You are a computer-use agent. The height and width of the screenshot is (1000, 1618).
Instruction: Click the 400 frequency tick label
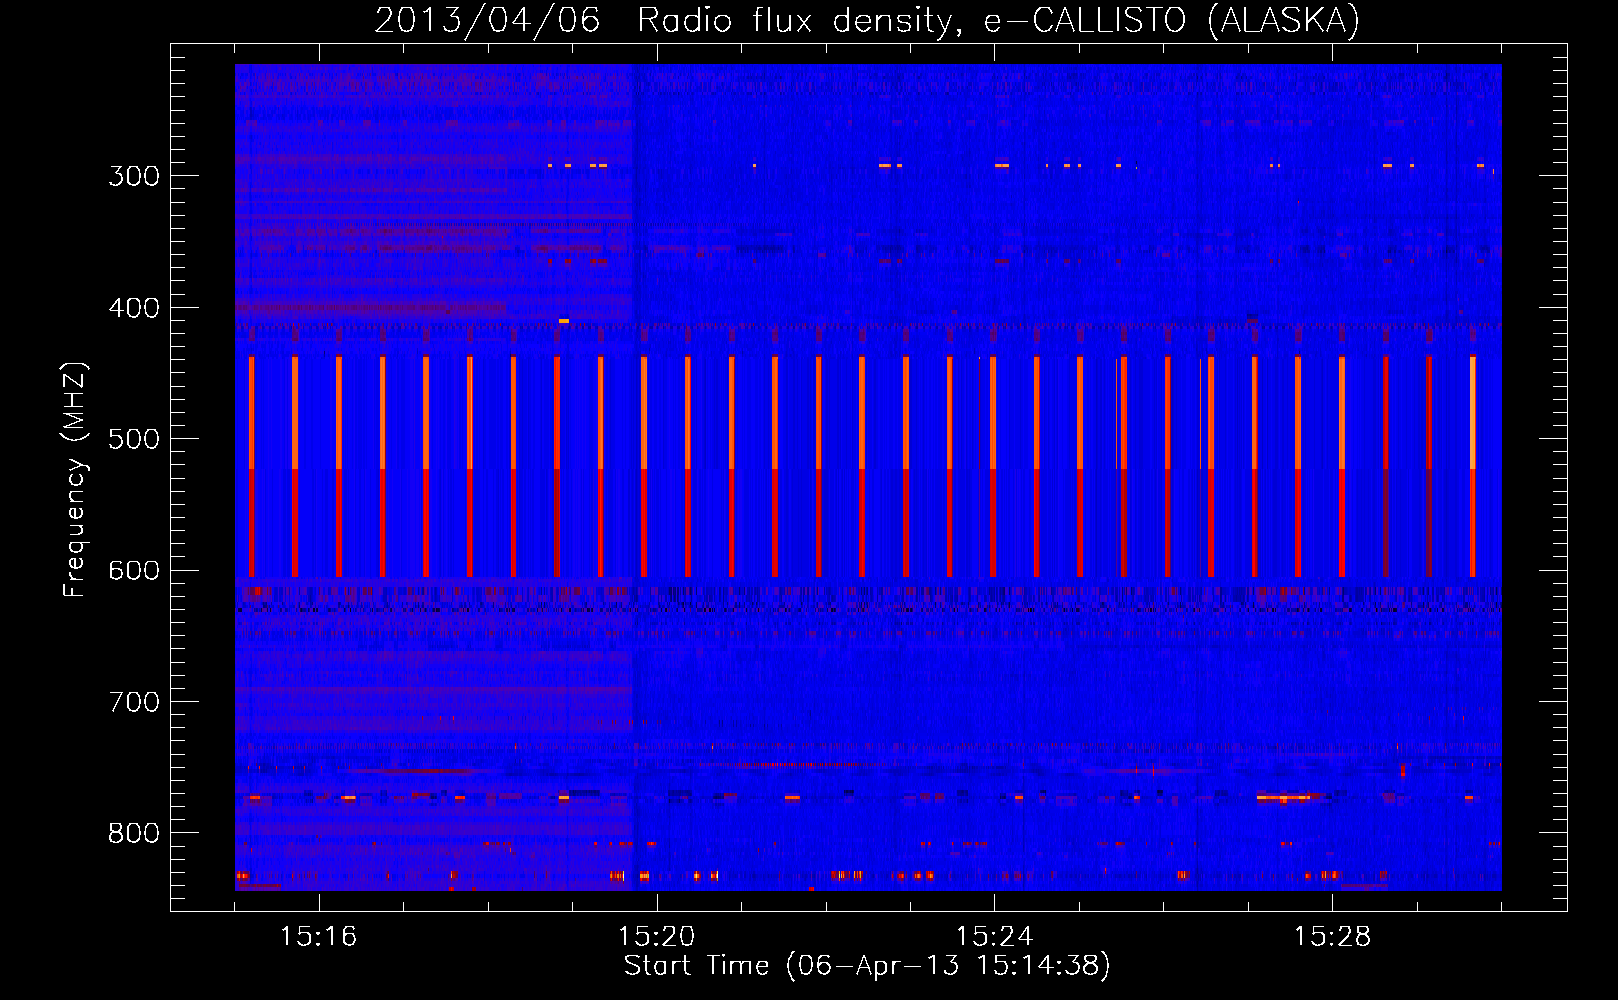pos(134,308)
